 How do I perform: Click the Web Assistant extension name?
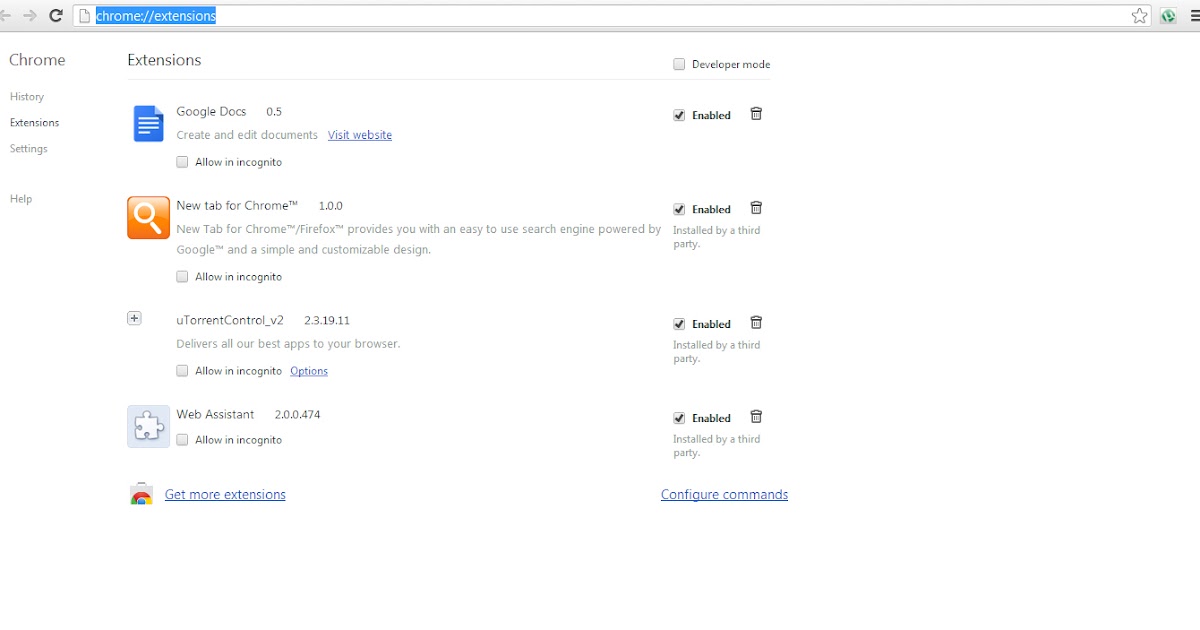215,415
